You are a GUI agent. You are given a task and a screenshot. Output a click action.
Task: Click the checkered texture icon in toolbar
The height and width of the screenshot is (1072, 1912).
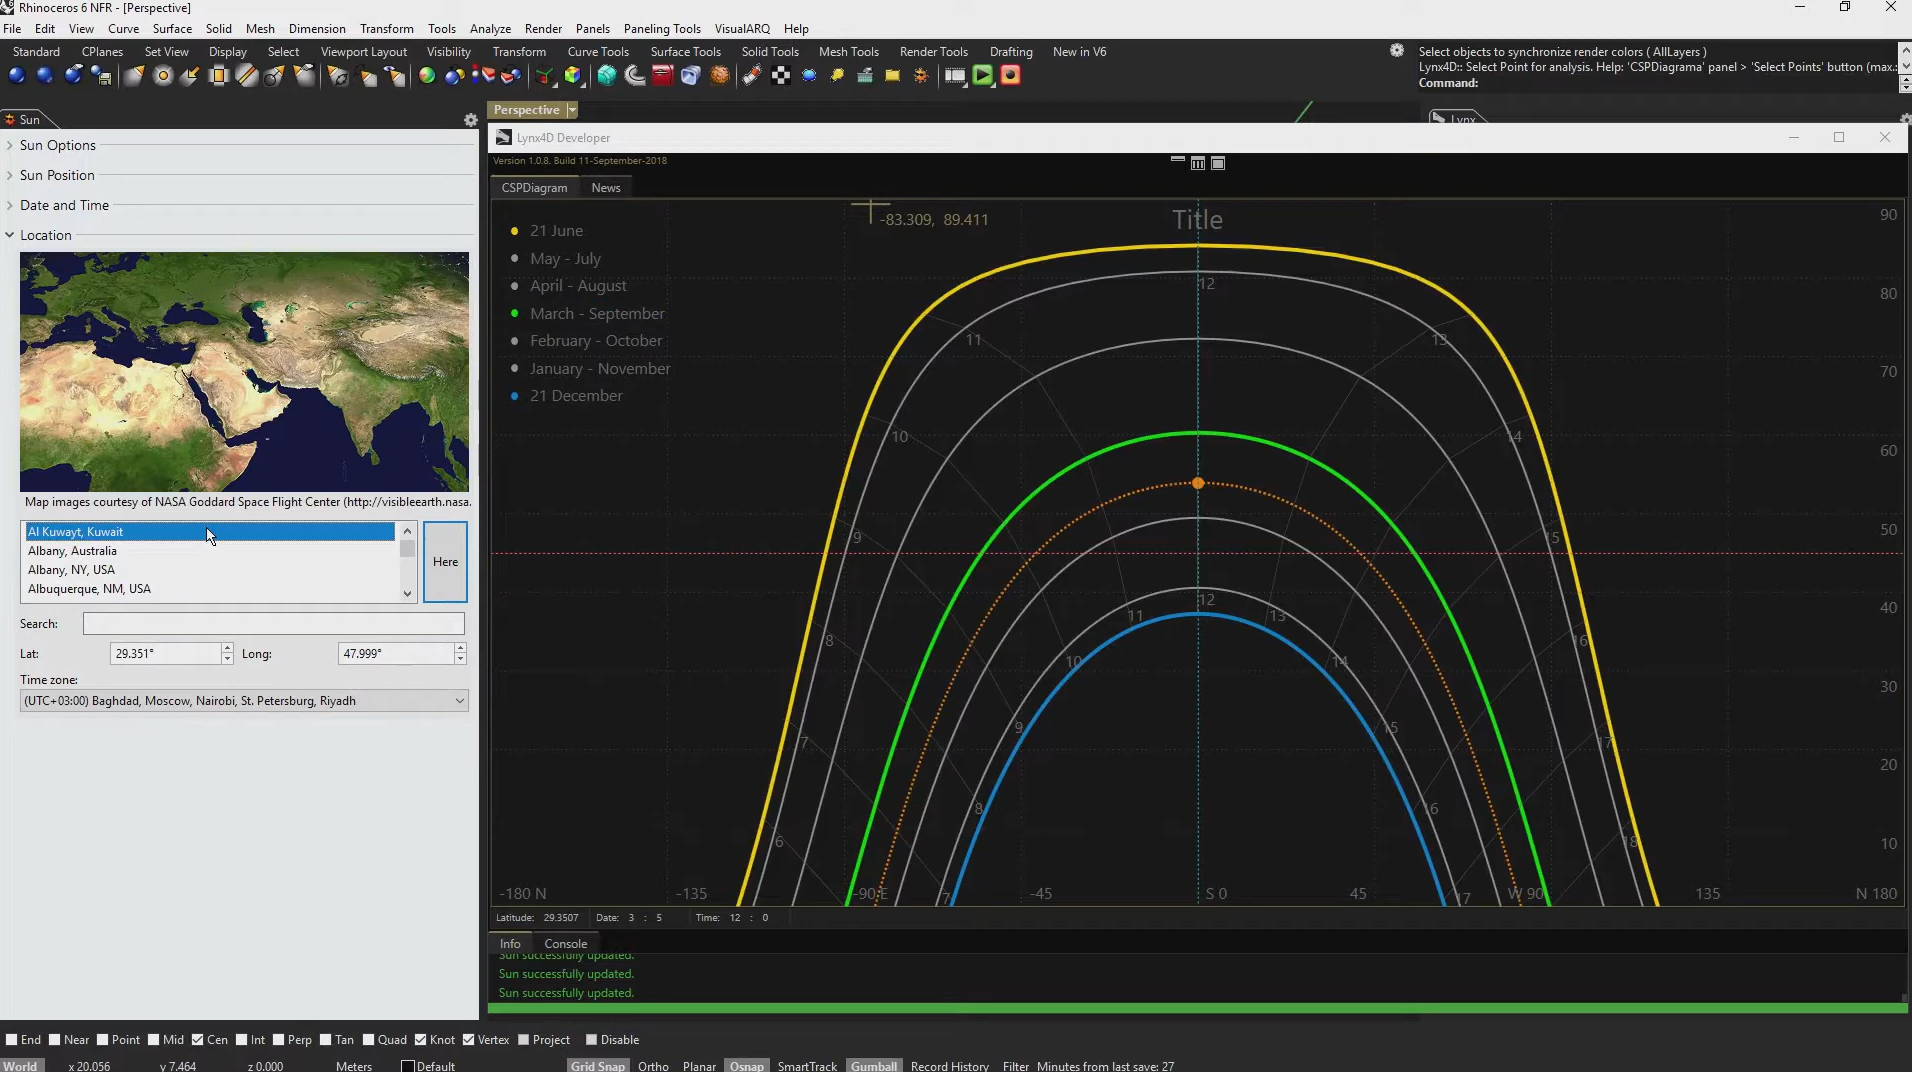tap(781, 76)
